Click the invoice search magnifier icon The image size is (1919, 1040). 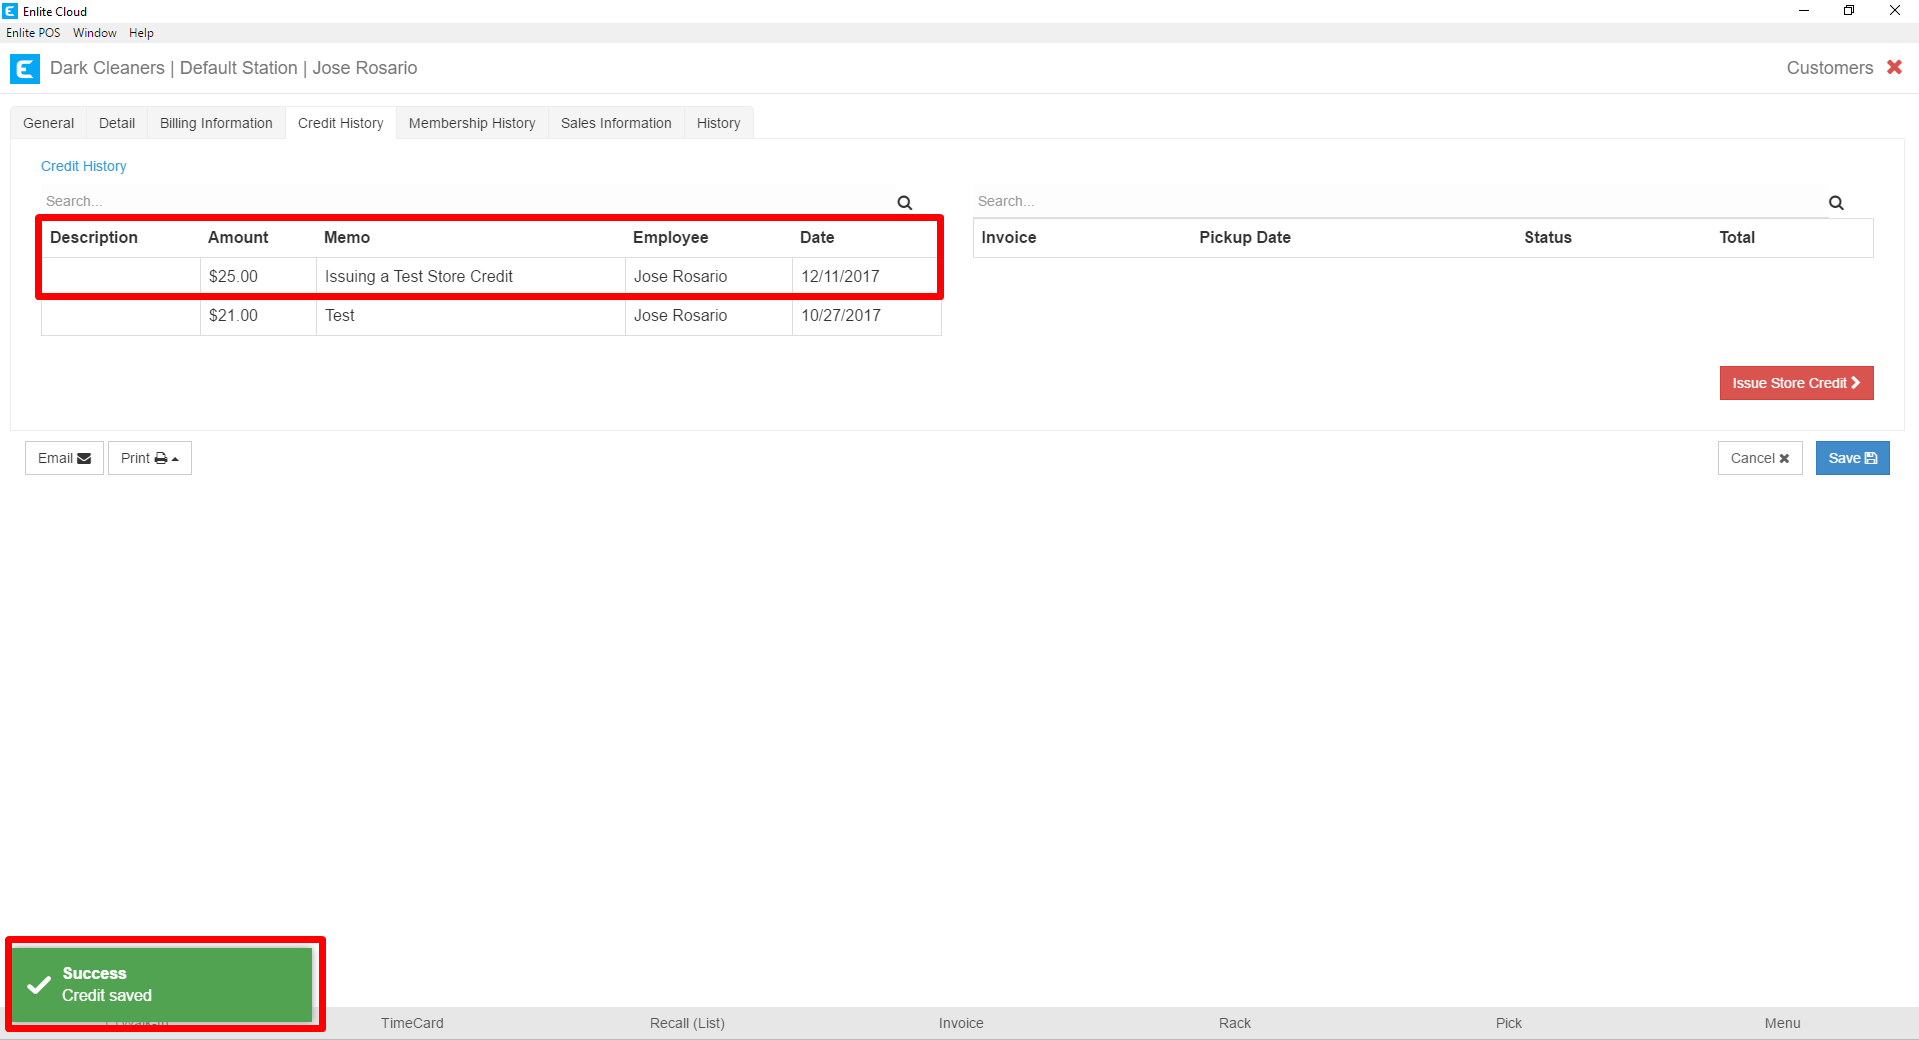[1836, 202]
